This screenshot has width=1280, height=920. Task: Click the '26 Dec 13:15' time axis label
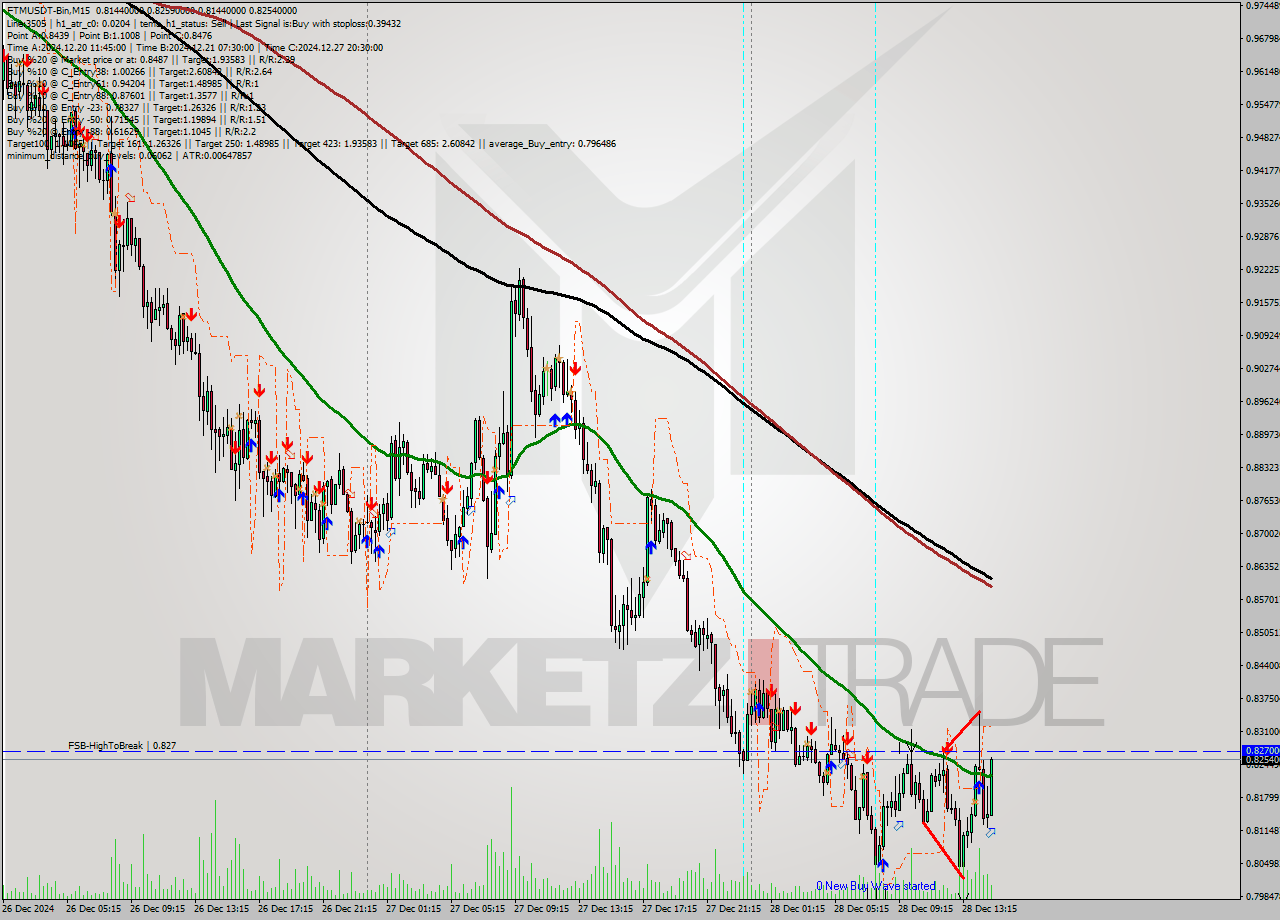[221, 909]
